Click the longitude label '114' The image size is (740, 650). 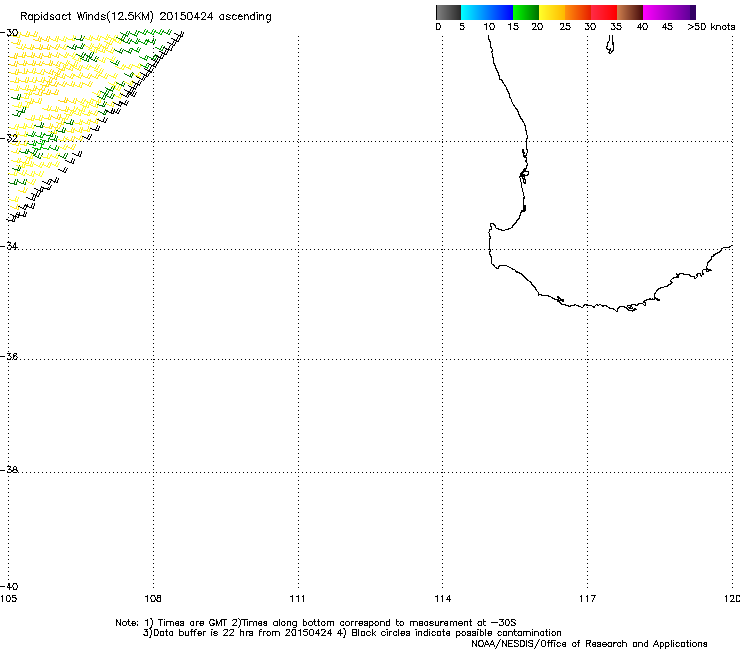(442, 599)
